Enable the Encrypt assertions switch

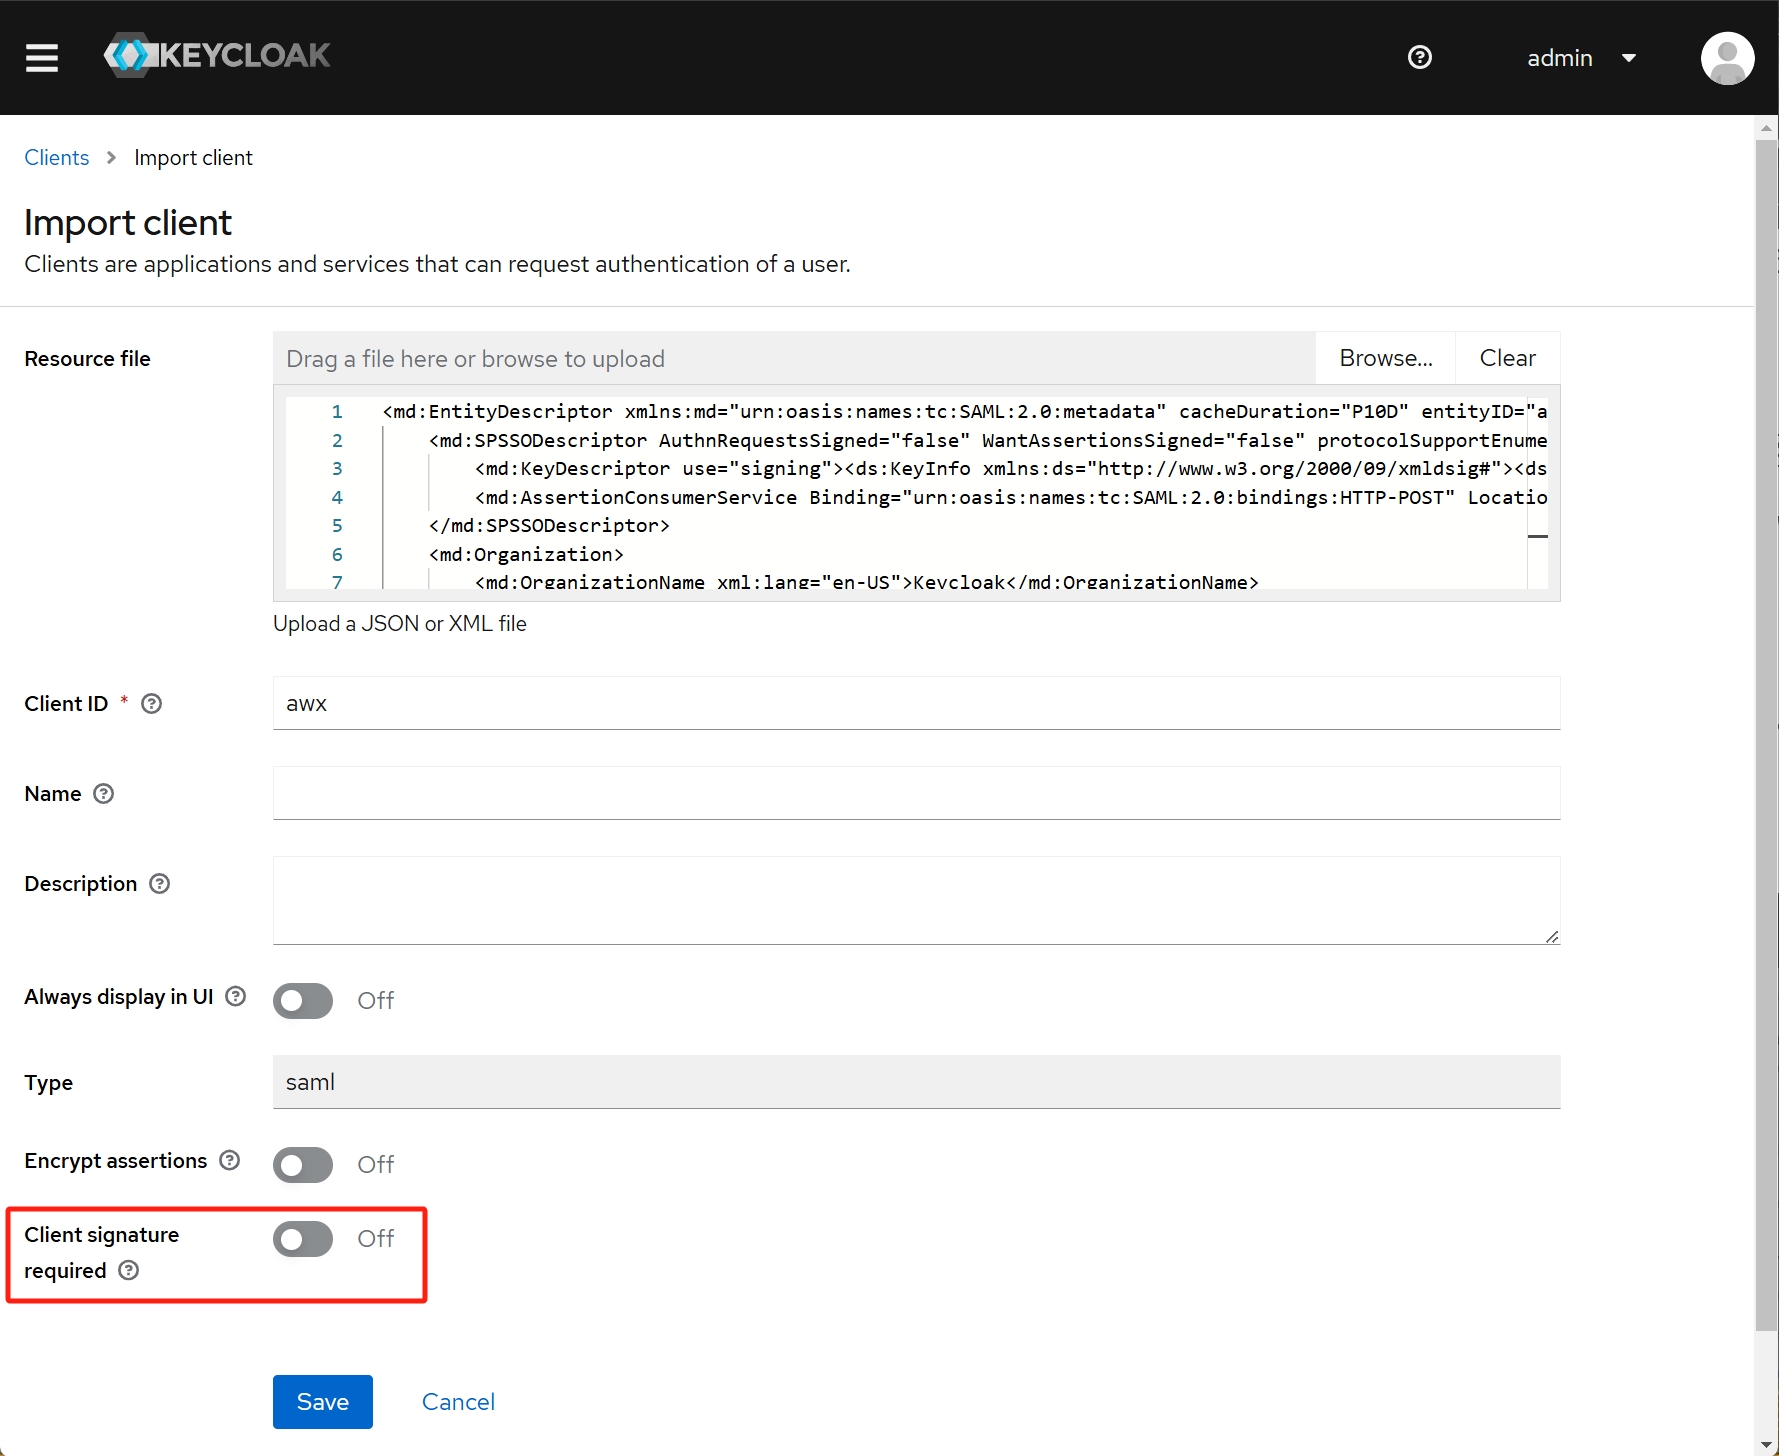click(303, 1164)
